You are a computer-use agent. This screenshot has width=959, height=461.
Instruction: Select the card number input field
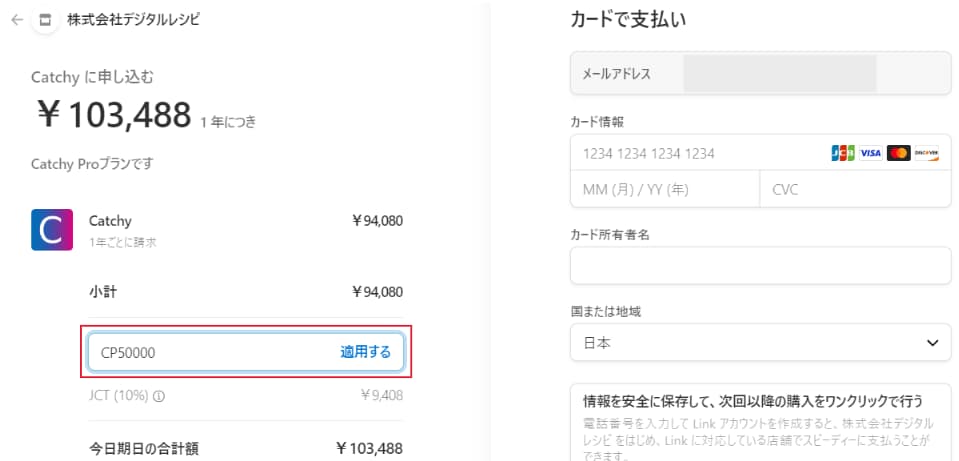(761, 153)
